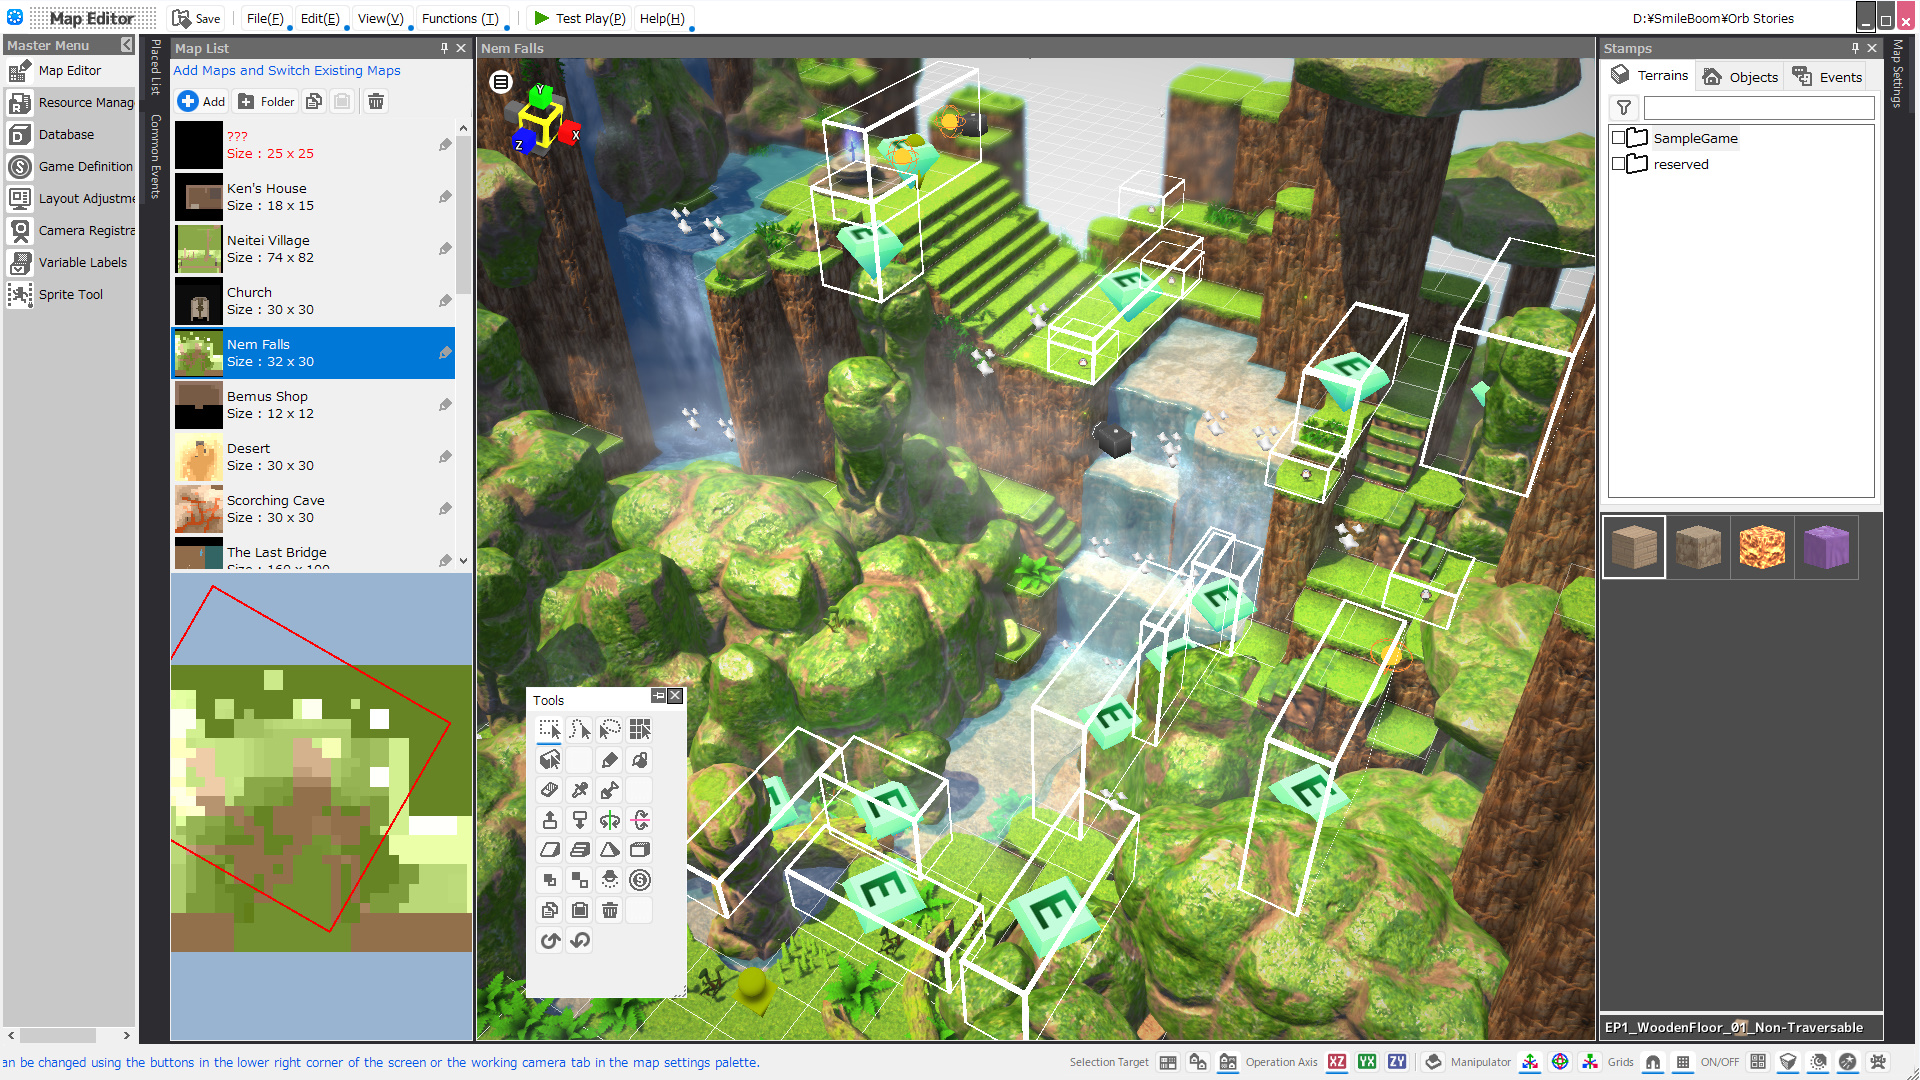Select the purple terrain swatch in the Stamps panel
The height and width of the screenshot is (1080, 1920).
pos(1827,547)
